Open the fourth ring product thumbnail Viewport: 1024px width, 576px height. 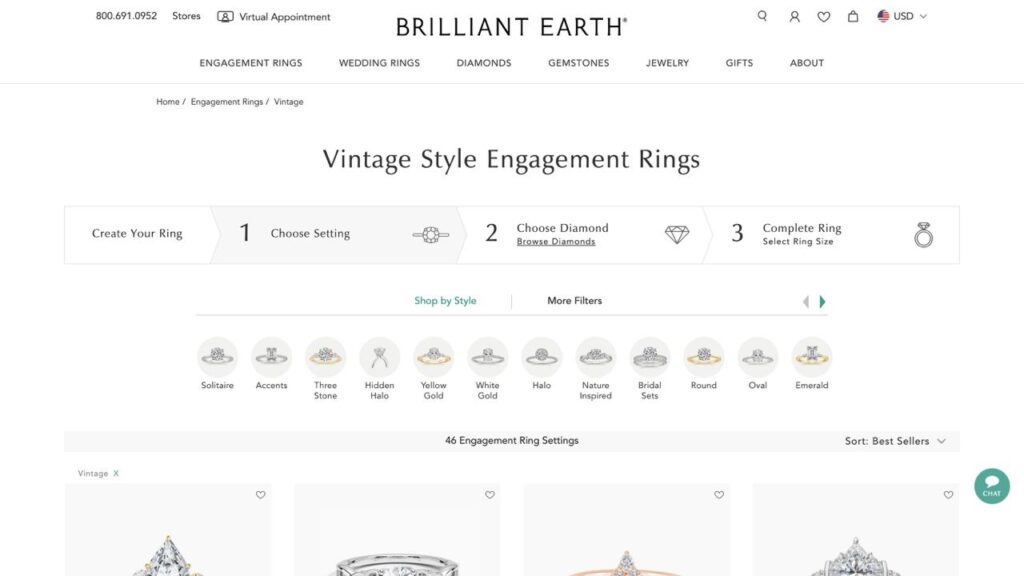[x=856, y=530]
